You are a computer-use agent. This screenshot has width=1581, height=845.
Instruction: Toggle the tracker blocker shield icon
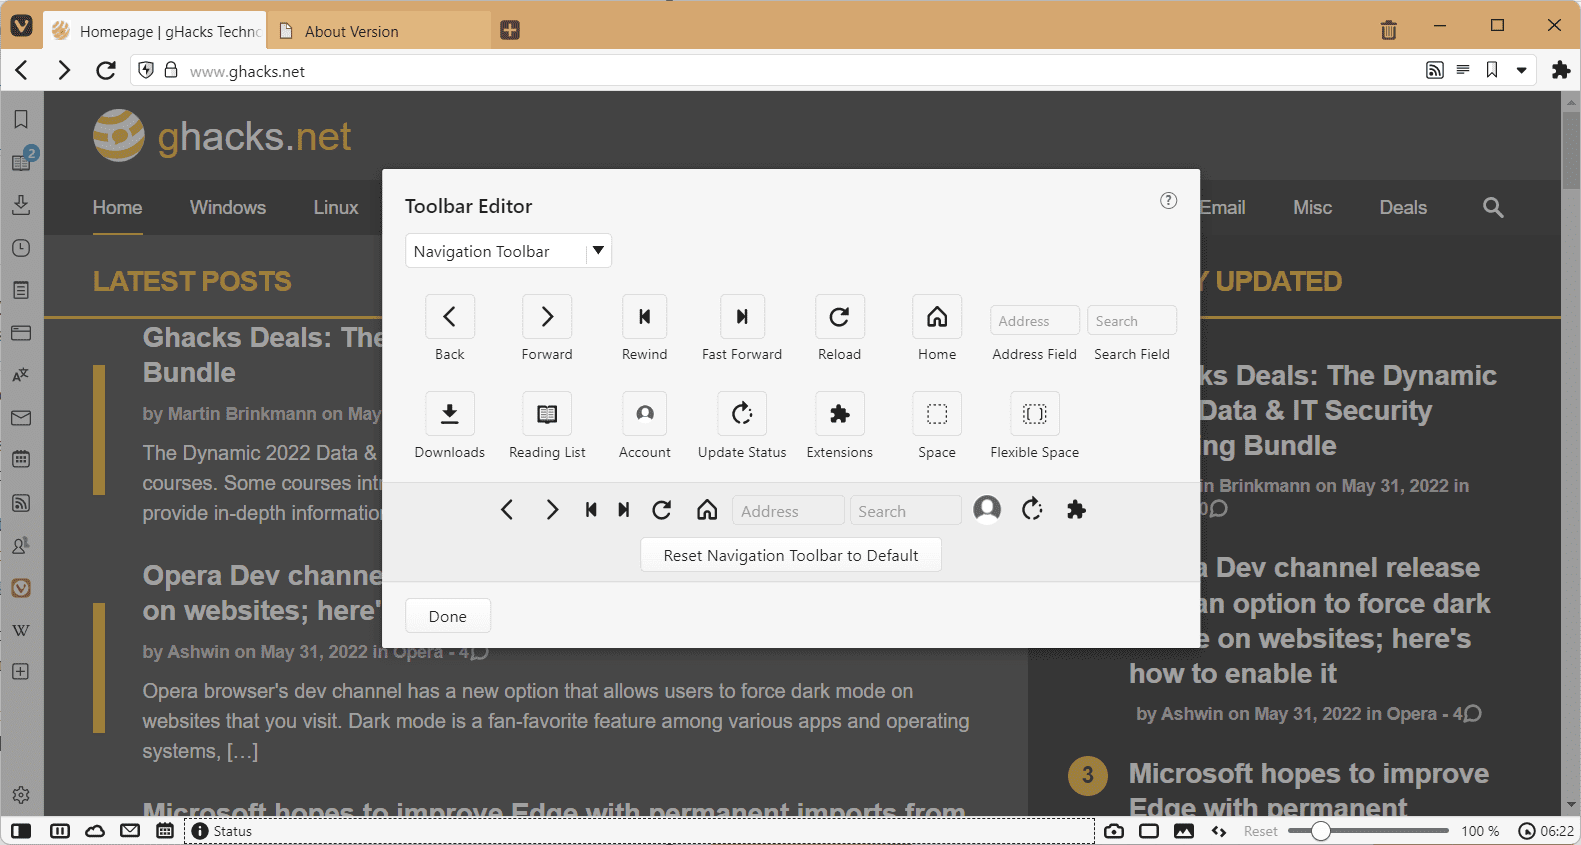point(146,70)
